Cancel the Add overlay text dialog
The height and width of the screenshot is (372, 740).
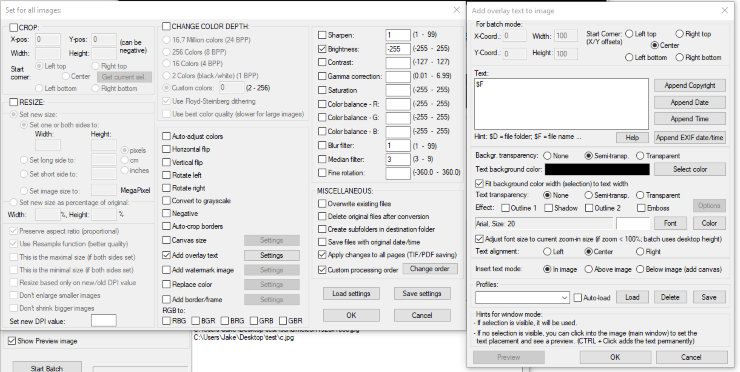point(690,357)
